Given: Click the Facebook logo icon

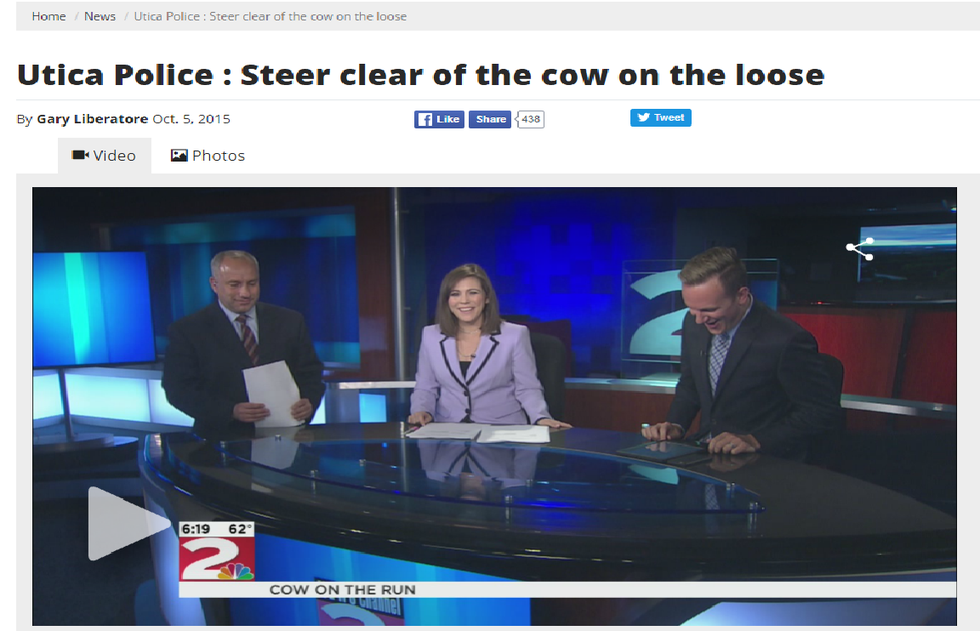Looking at the screenshot, I should (424, 119).
